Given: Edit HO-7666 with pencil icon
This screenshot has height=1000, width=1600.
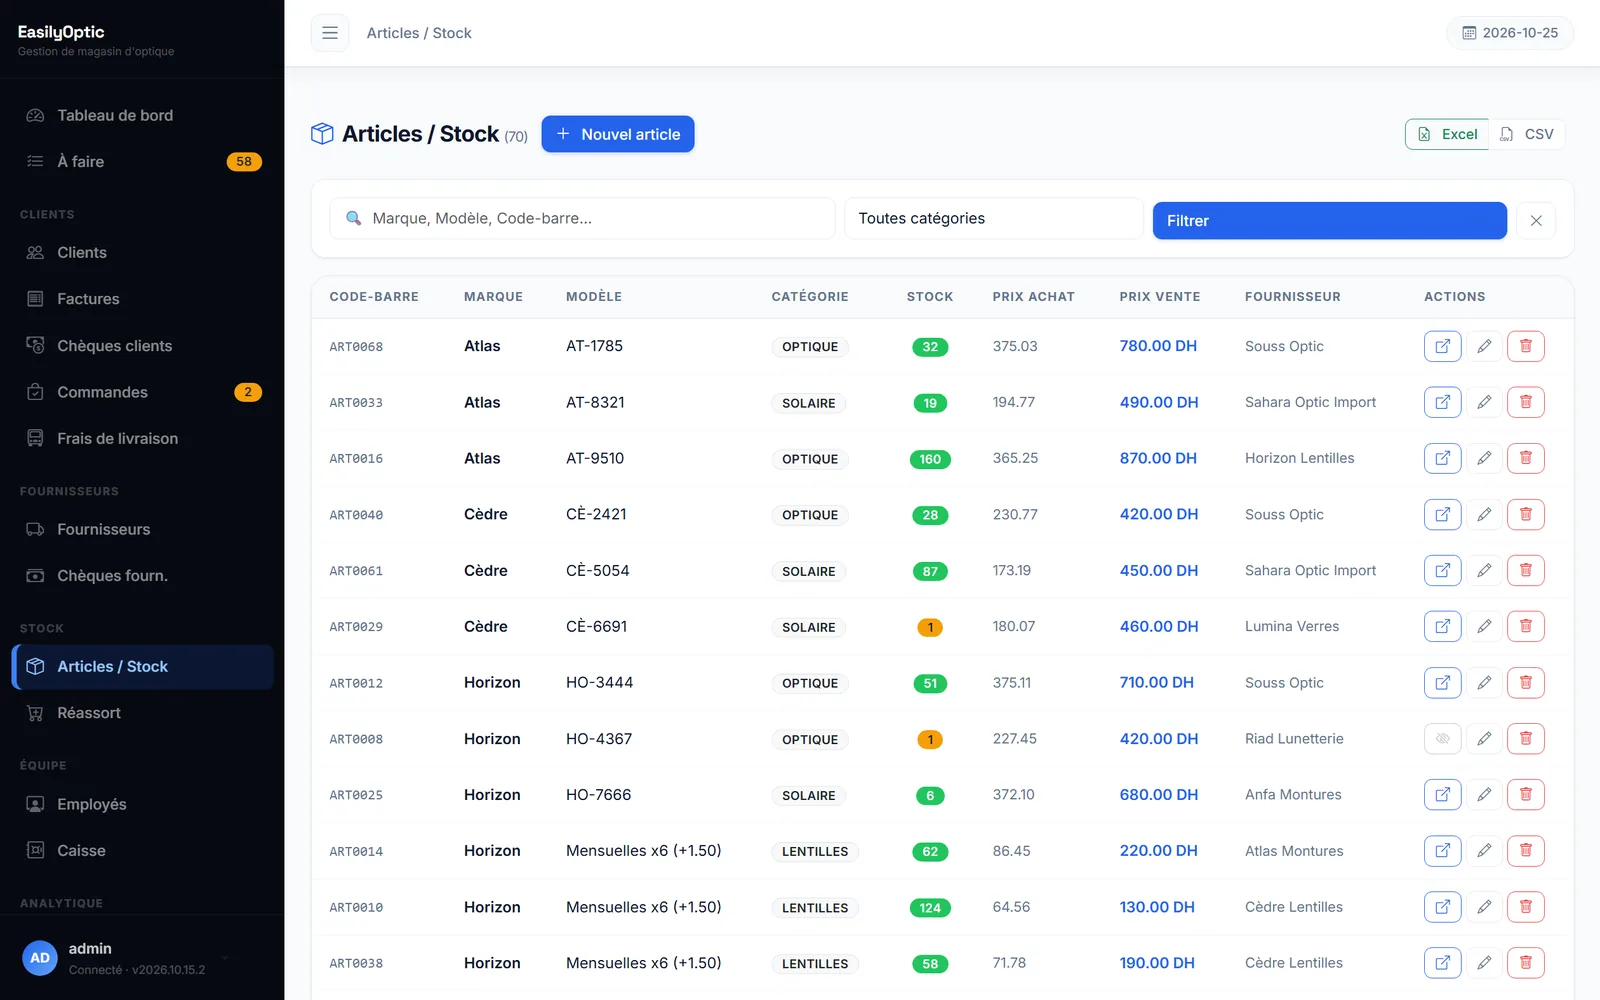Looking at the screenshot, I should [x=1484, y=795].
